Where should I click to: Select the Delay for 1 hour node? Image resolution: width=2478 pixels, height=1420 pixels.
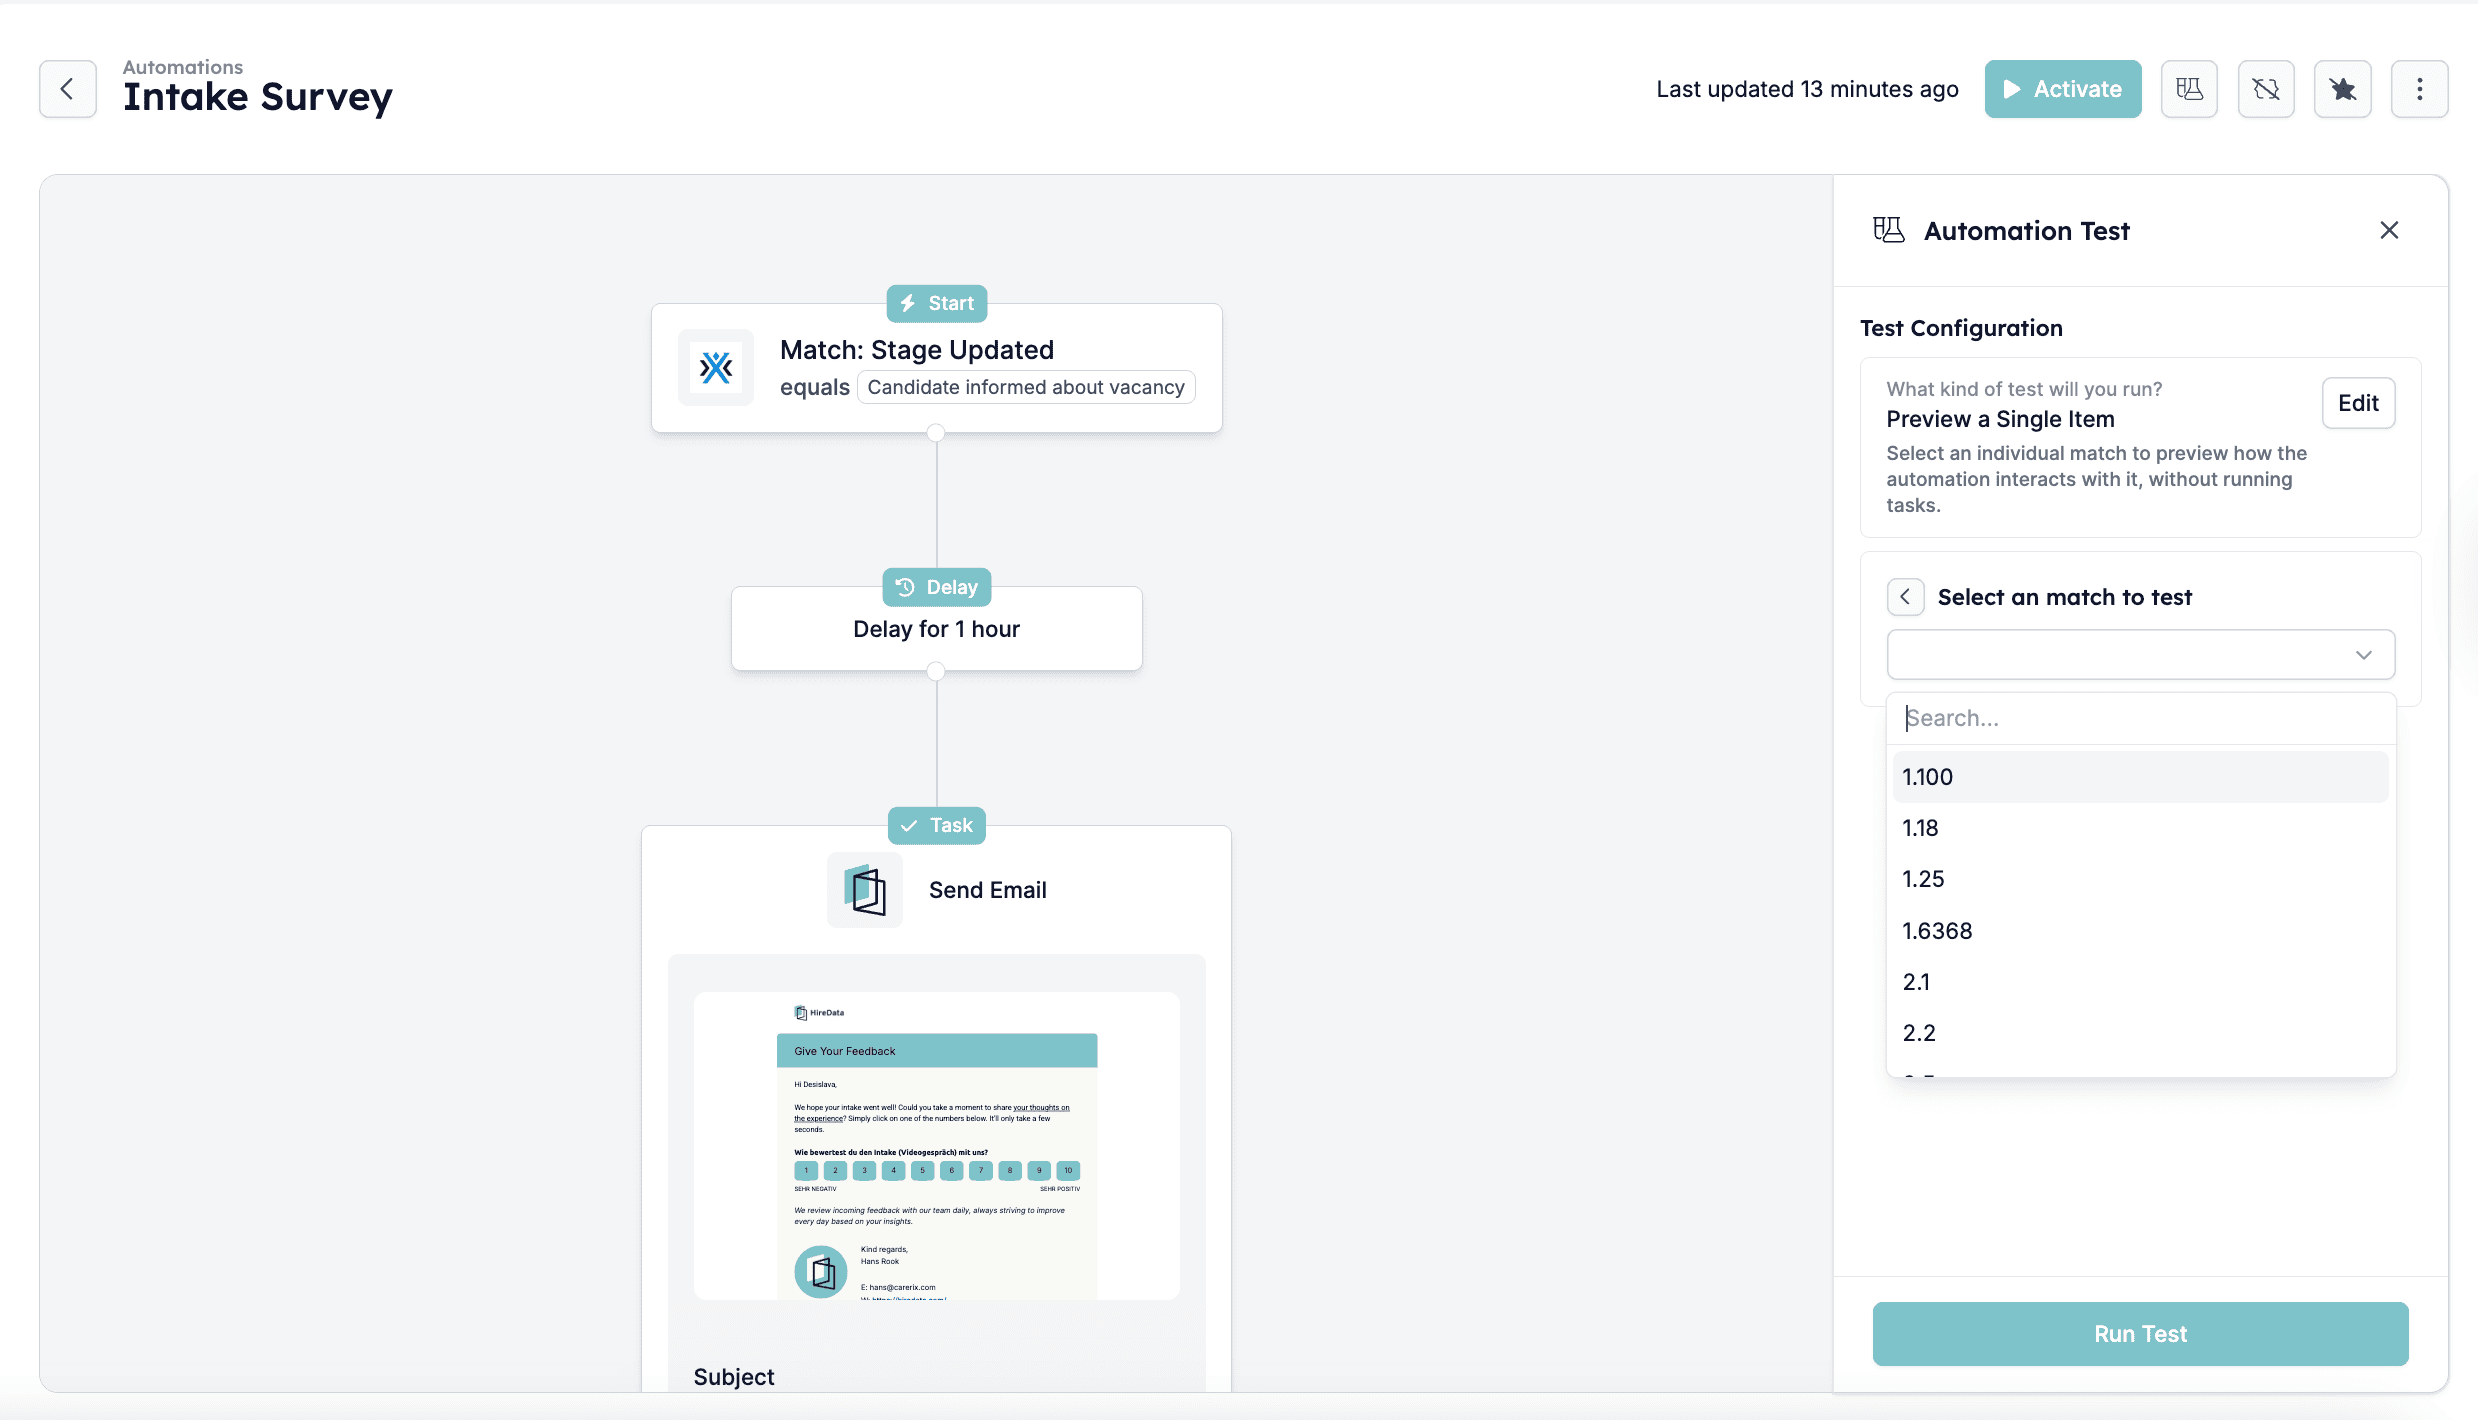(x=937, y=629)
